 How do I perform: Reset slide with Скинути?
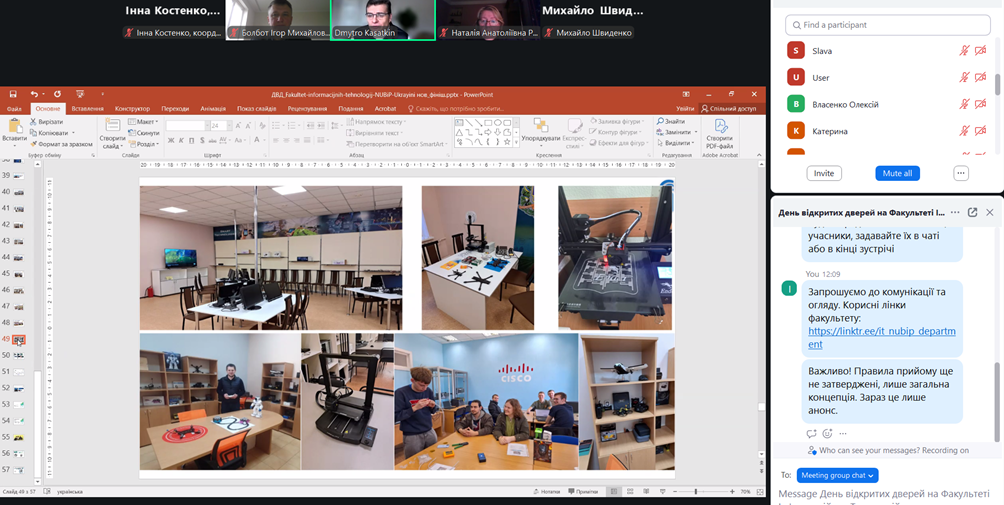click(x=143, y=133)
